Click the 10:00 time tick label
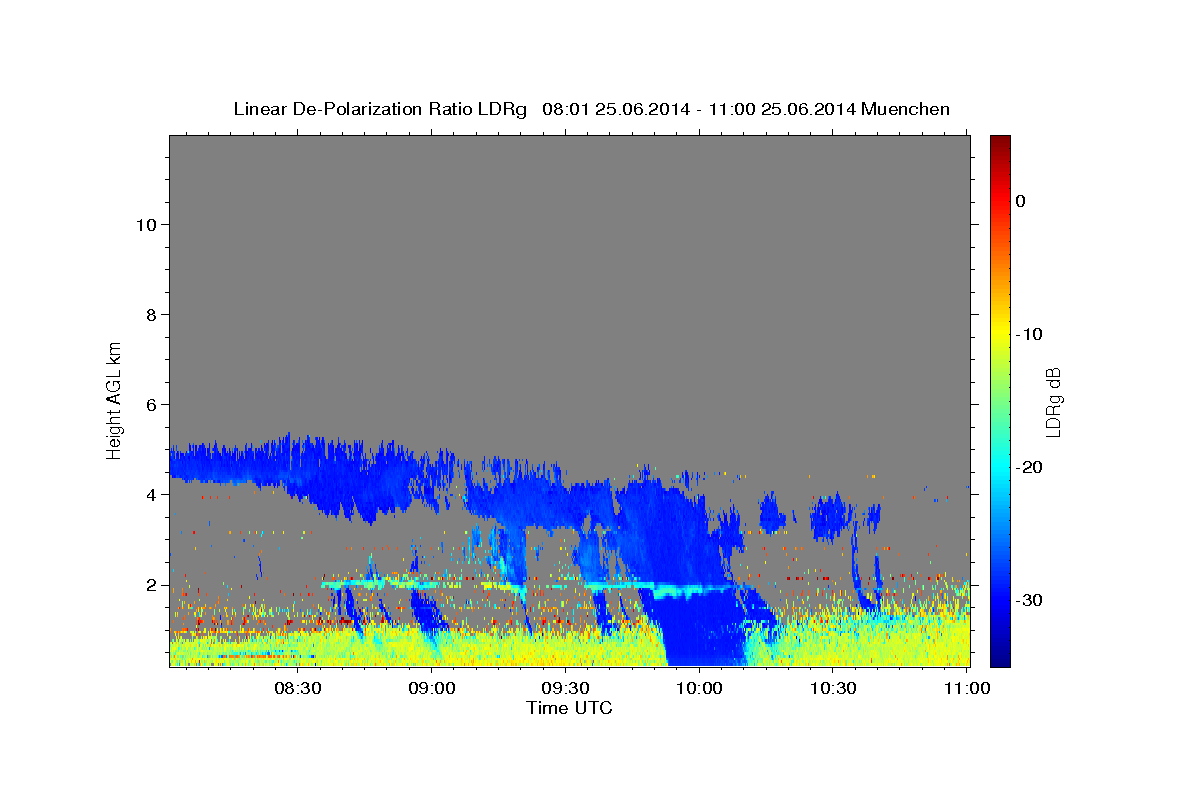This screenshot has width=1200, height=800. click(699, 688)
